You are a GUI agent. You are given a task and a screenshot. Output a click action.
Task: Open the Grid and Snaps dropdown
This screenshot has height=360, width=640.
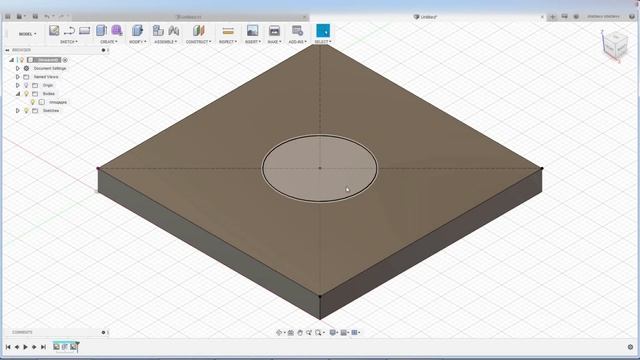click(345, 333)
